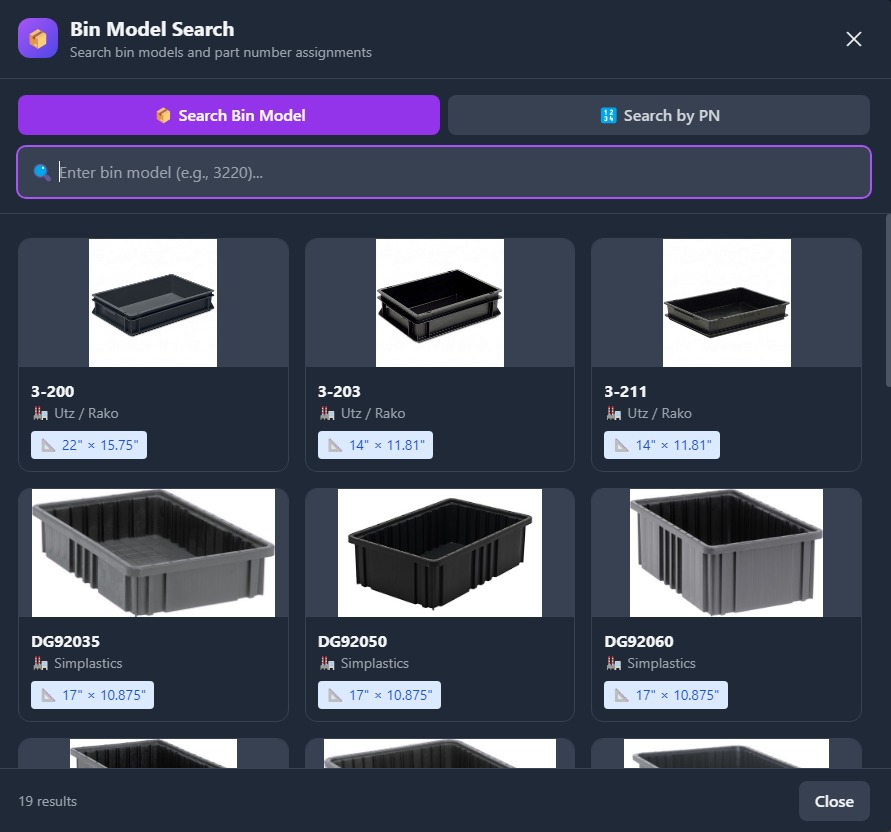Click the factory icon on 3-211 card
This screenshot has width=891, height=832.
(614, 413)
